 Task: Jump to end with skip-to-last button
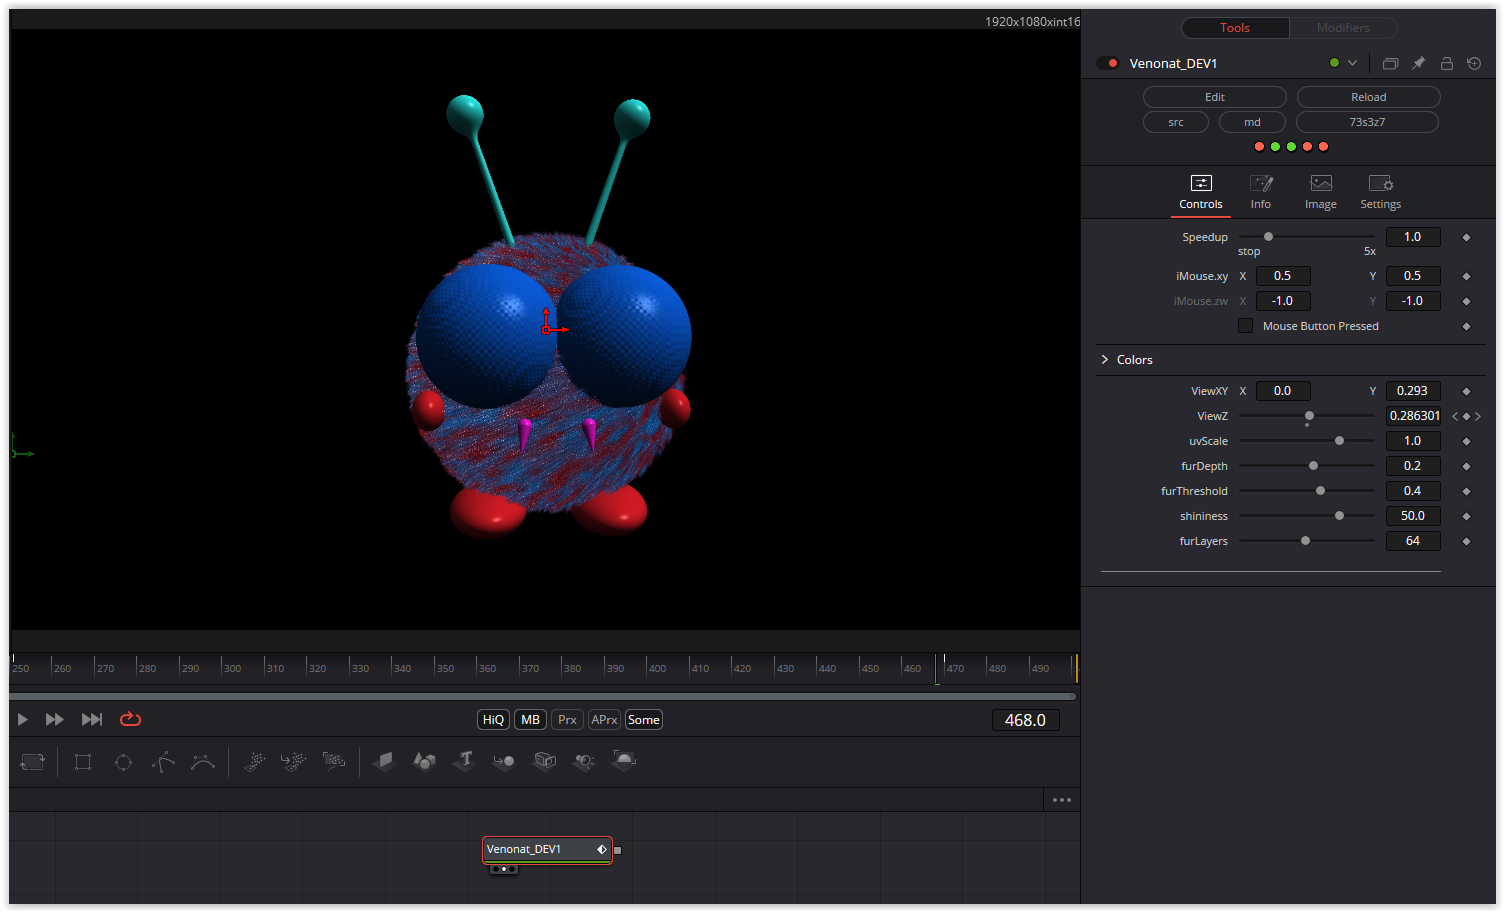(92, 720)
